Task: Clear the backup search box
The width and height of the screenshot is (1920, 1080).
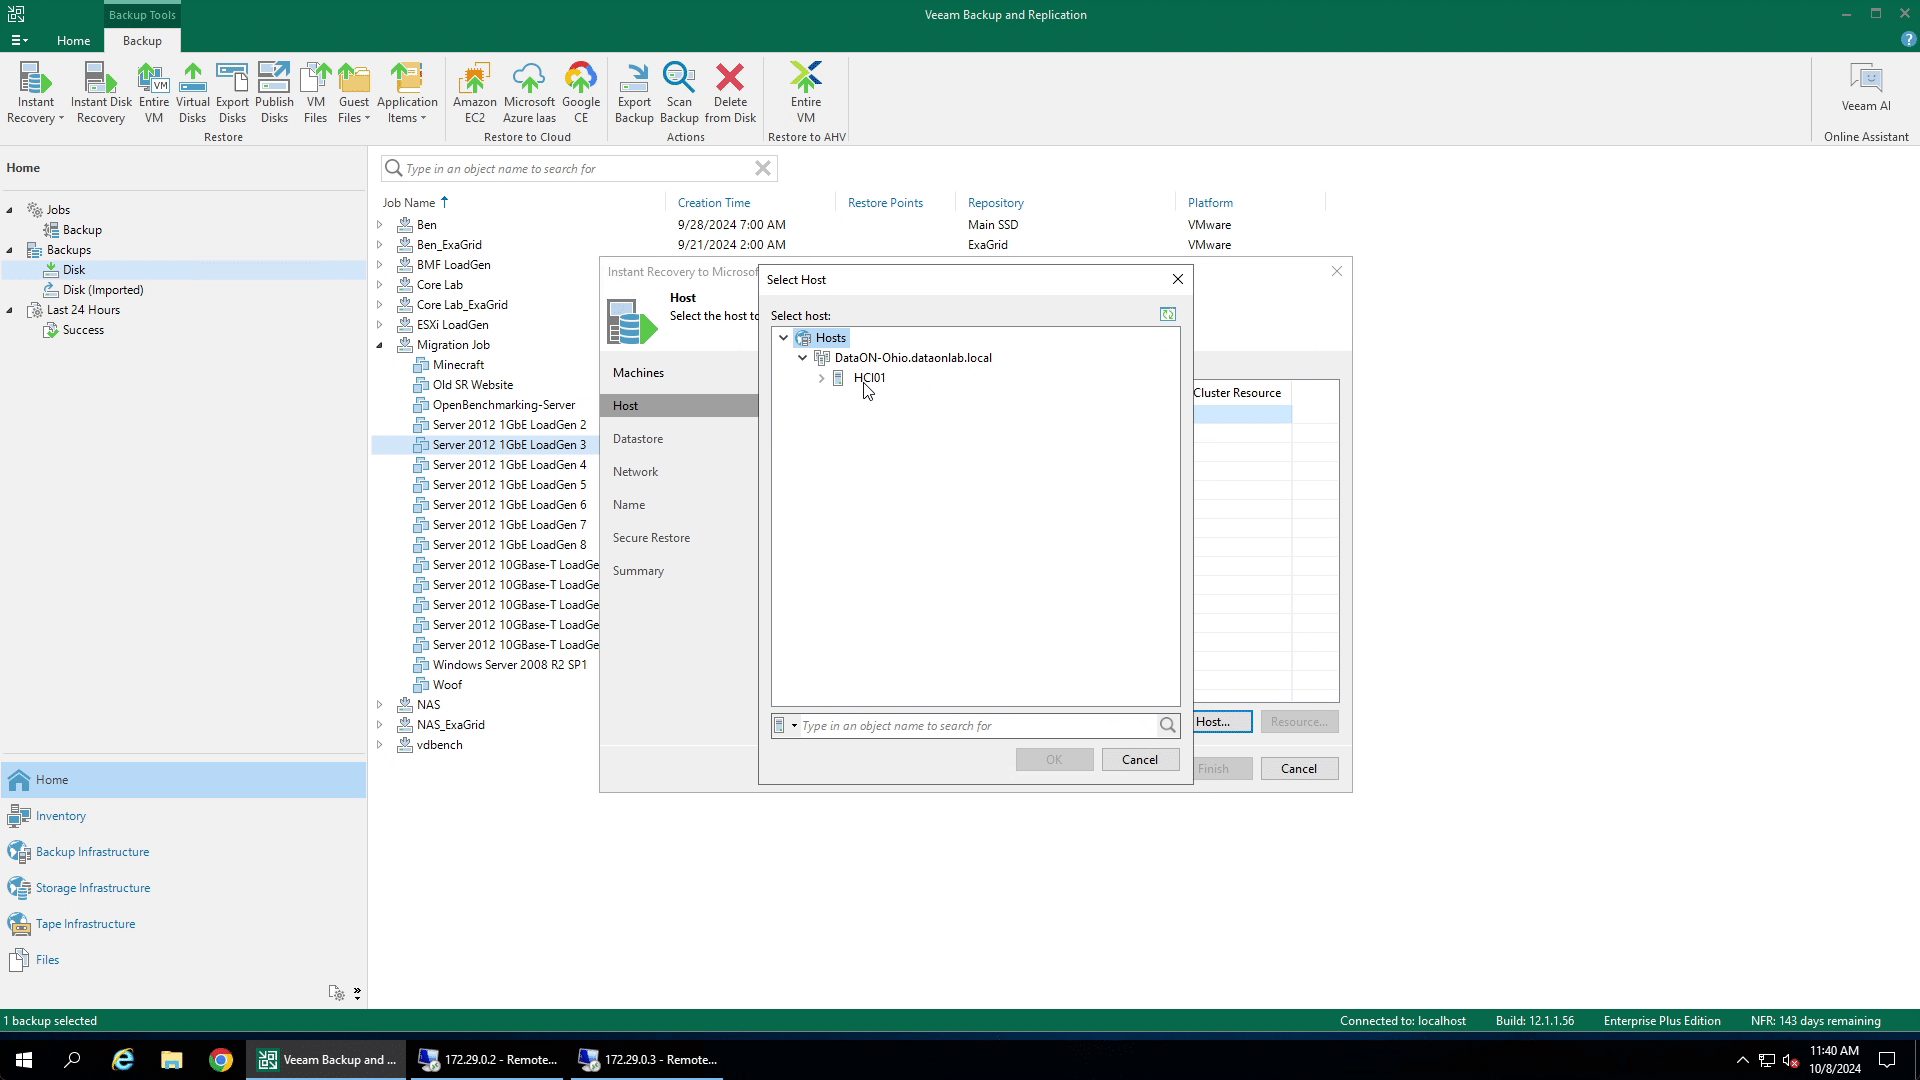Action: tap(762, 168)
